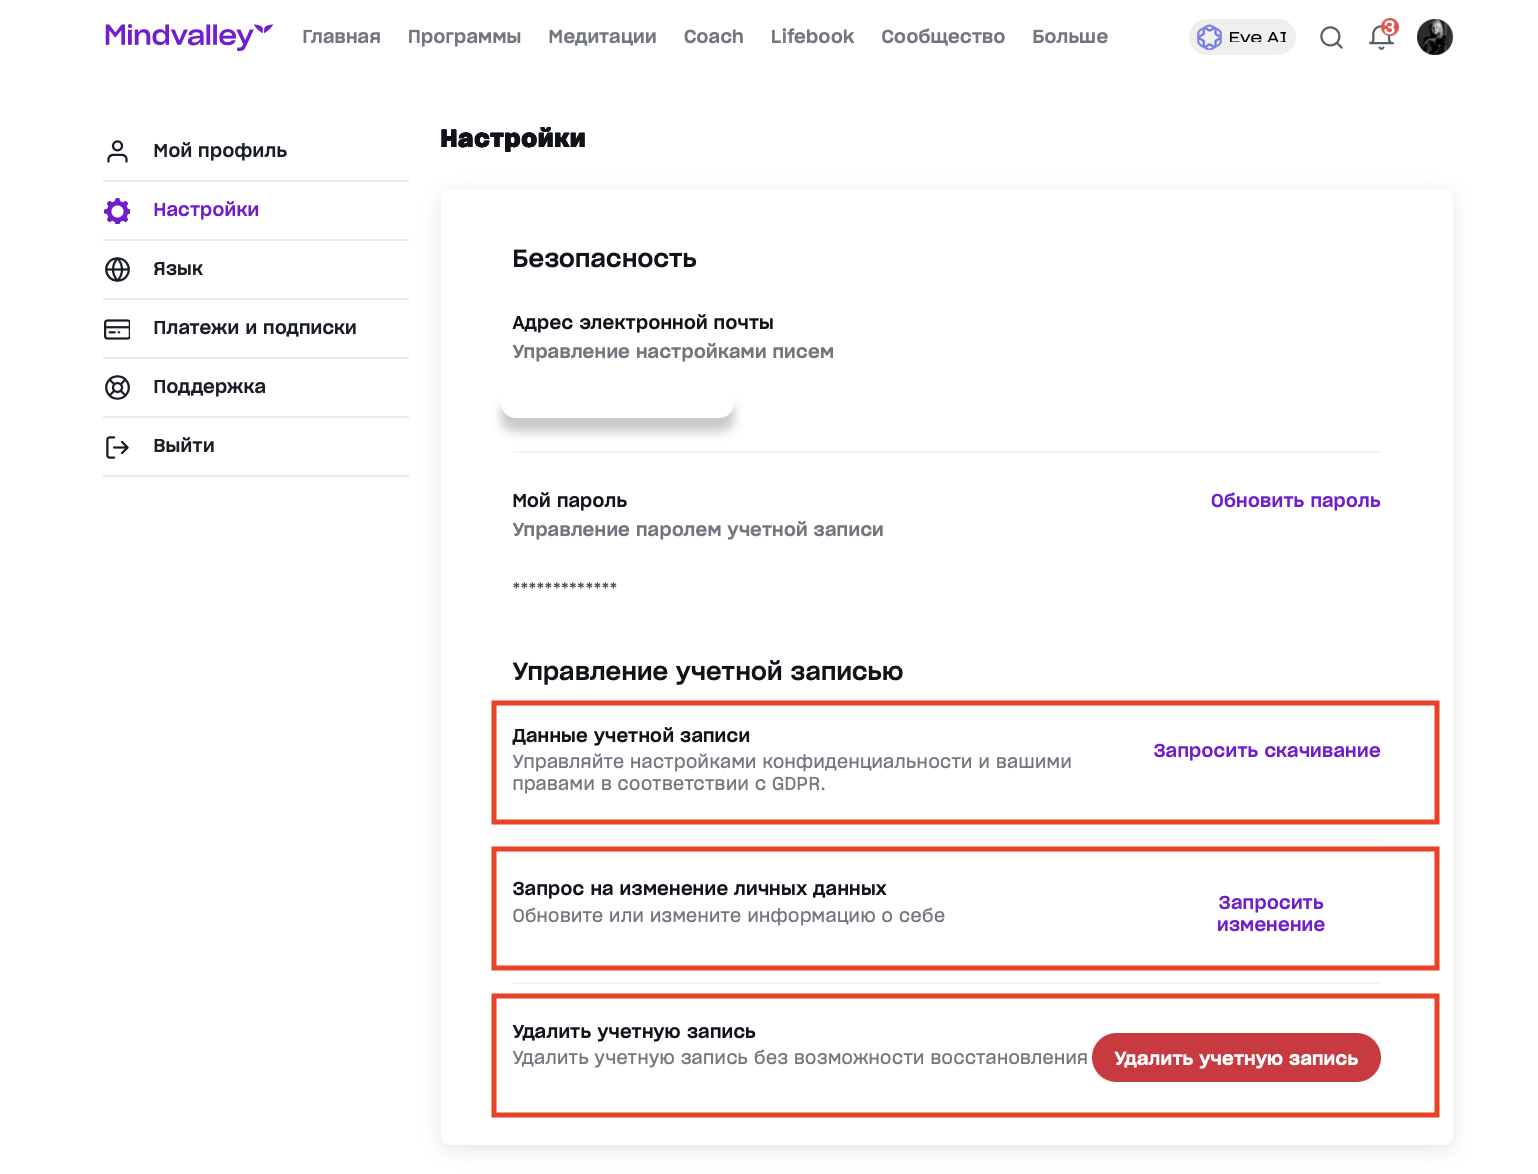The height and width of the screenshot is (1174, 1538).
Task: Click Запросить изменение link
Action: 1270,914
